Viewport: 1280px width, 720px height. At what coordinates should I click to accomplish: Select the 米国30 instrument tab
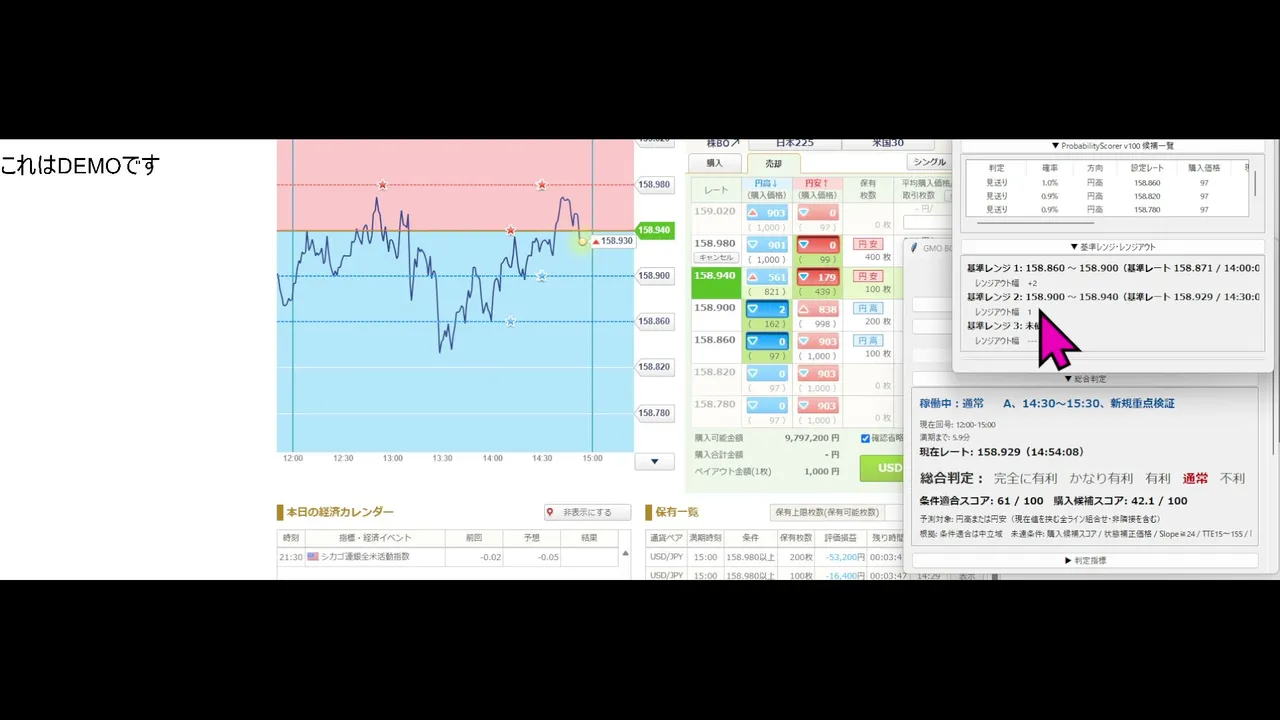point(888,143)
